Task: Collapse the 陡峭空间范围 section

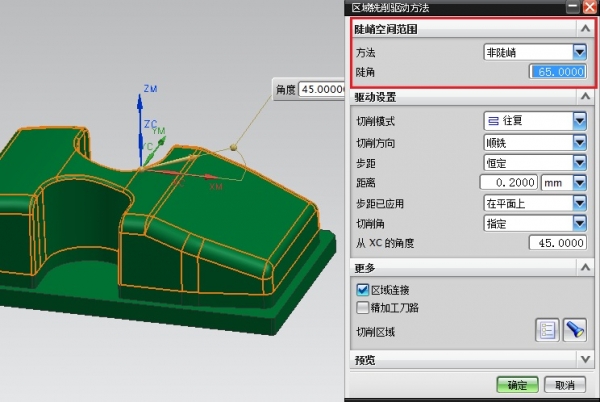Action: point(585,28)
